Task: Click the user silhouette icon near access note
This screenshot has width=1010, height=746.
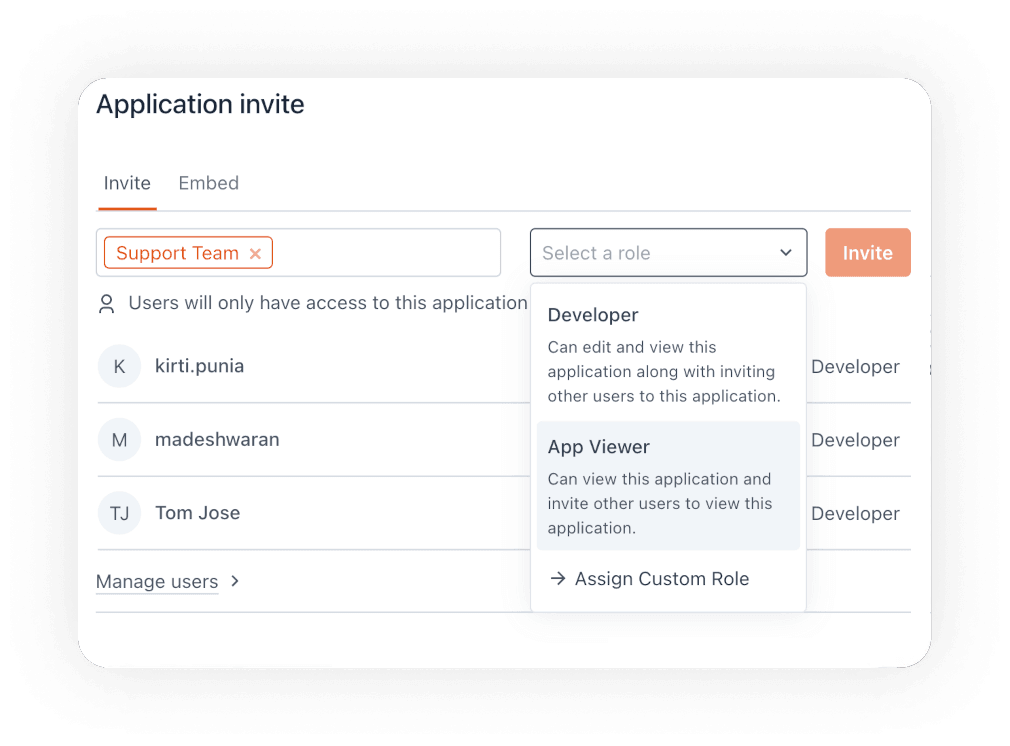Action: pos(106,303)
